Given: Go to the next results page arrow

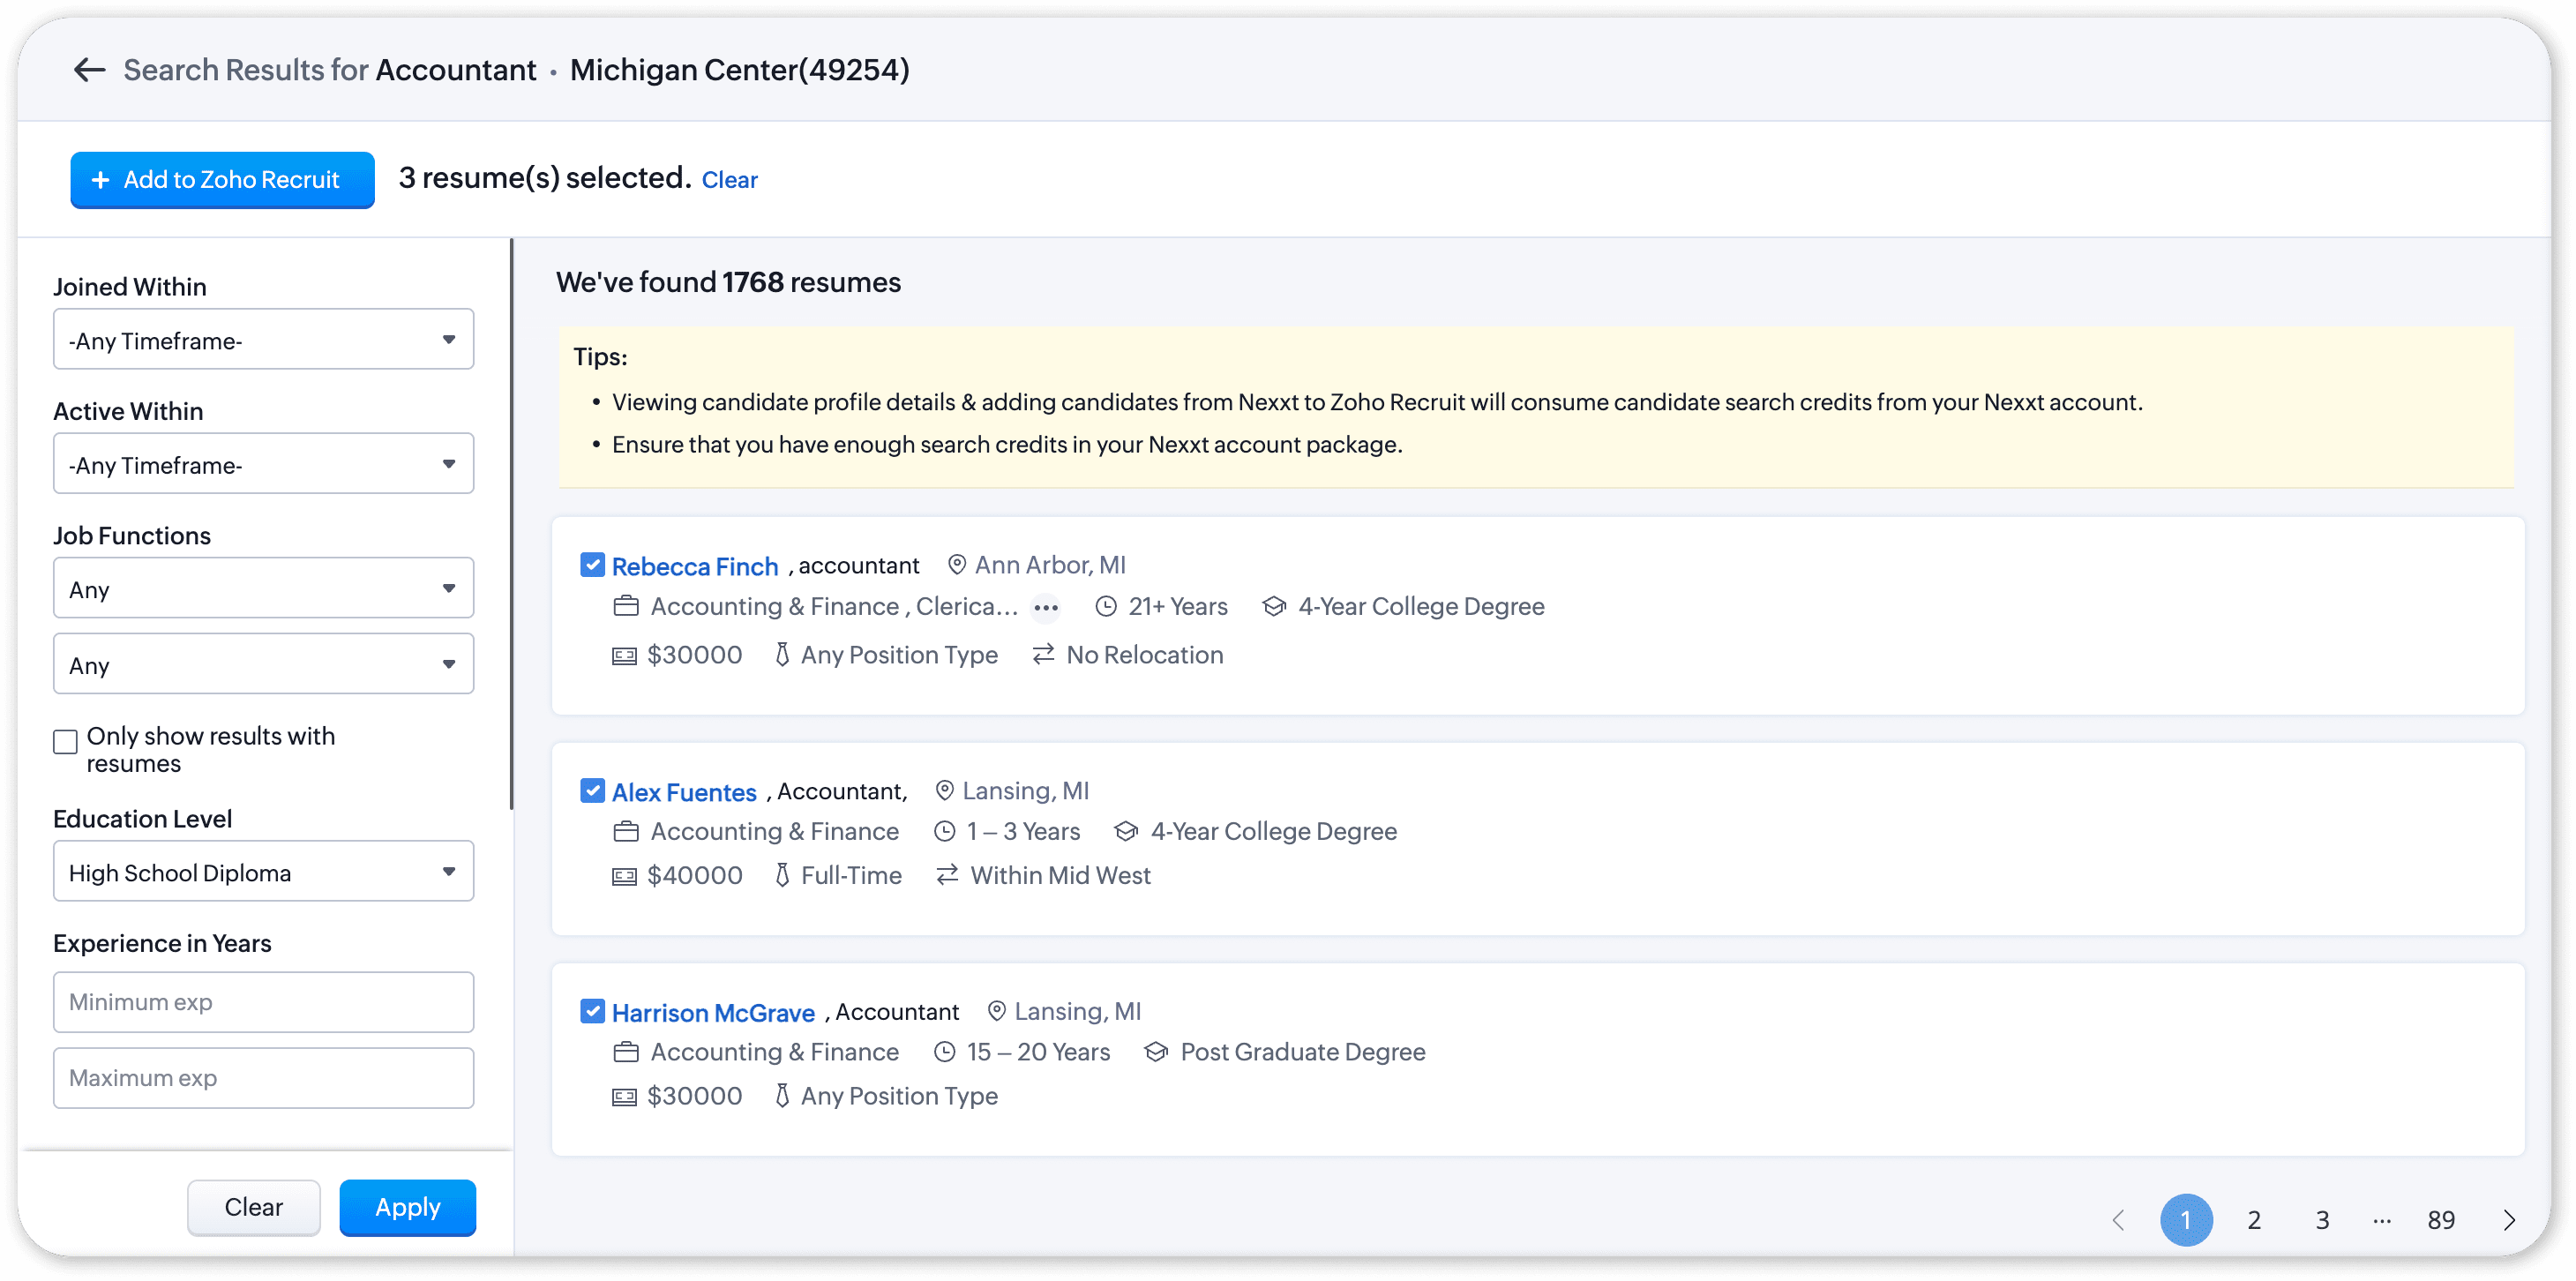Looking at the screenshot, I should [2509, 1220].
